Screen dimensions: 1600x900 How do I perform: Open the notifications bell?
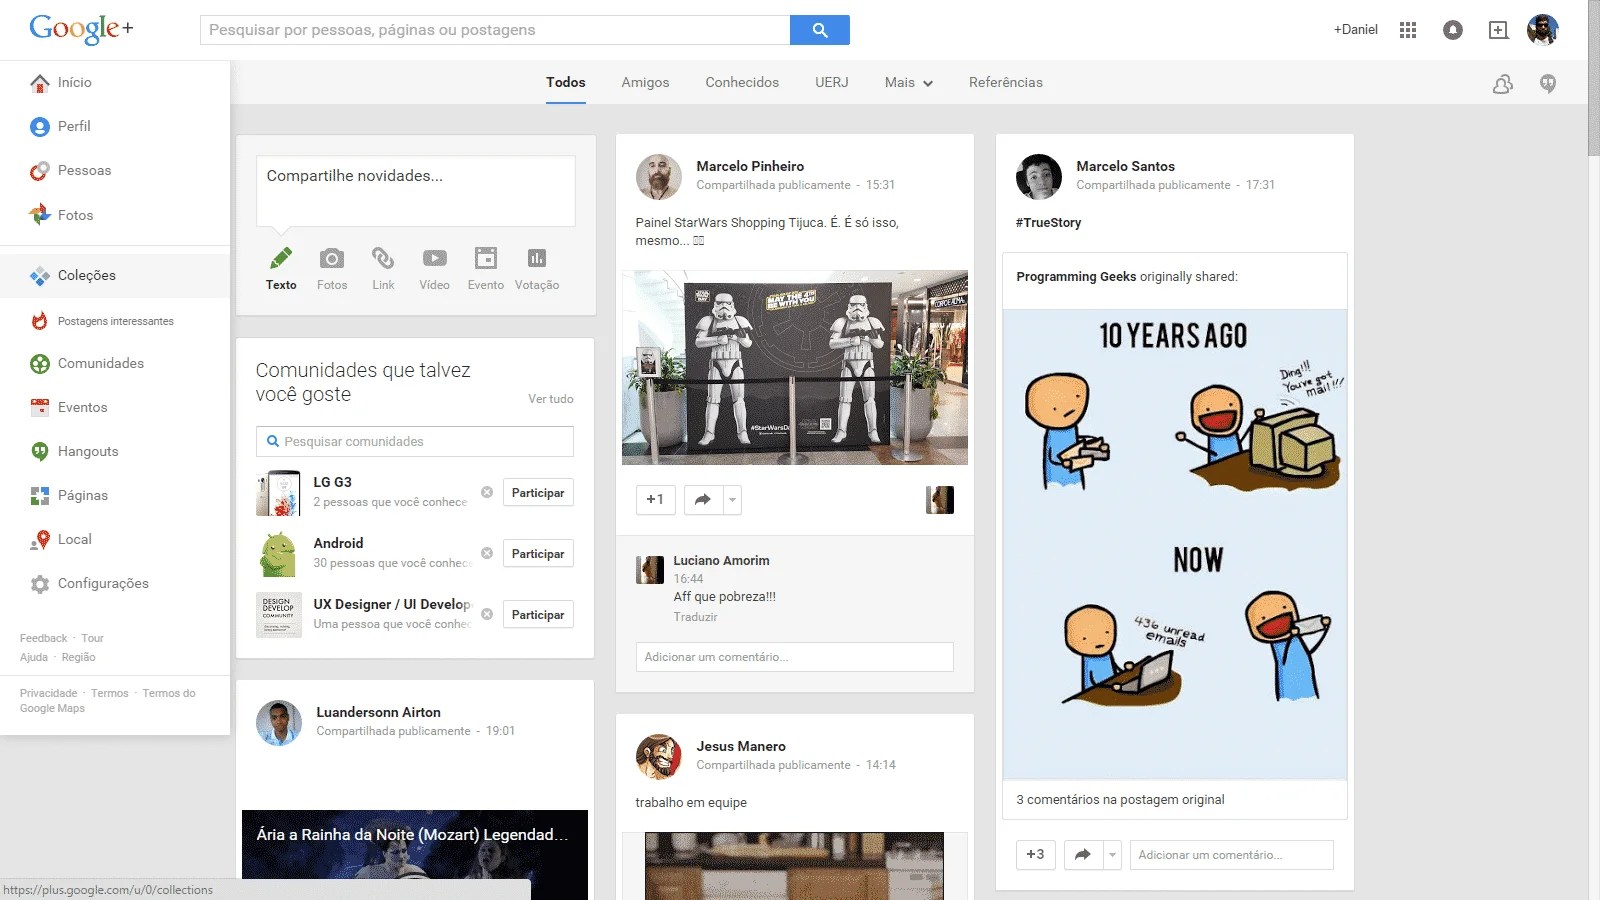click(x=1453, y=30)
